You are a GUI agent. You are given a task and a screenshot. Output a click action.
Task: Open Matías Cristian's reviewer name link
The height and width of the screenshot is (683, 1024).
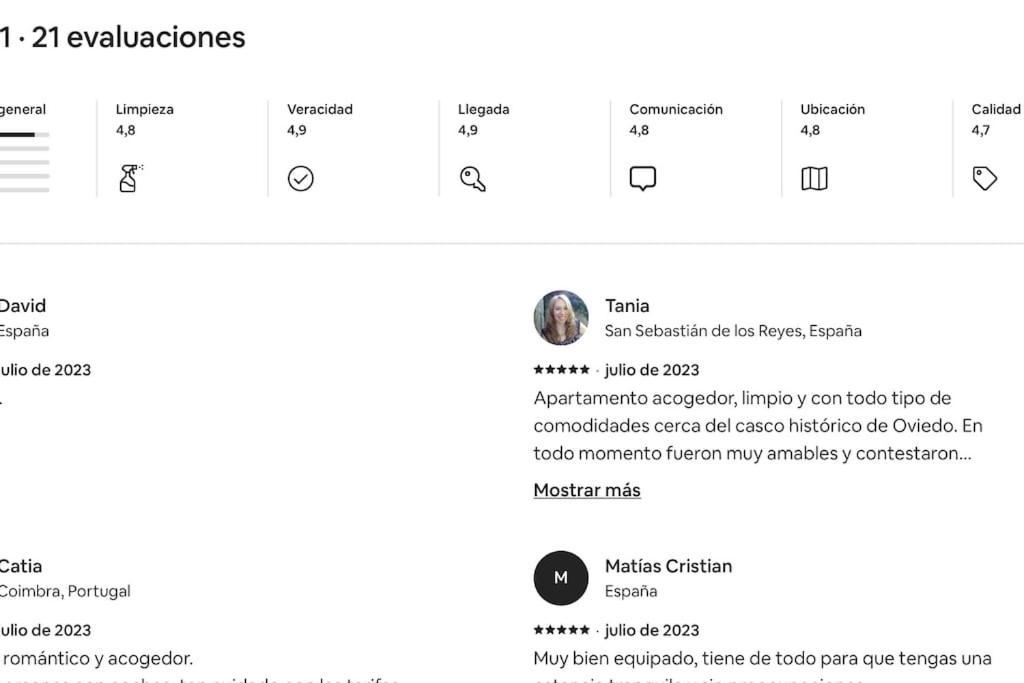668,566
